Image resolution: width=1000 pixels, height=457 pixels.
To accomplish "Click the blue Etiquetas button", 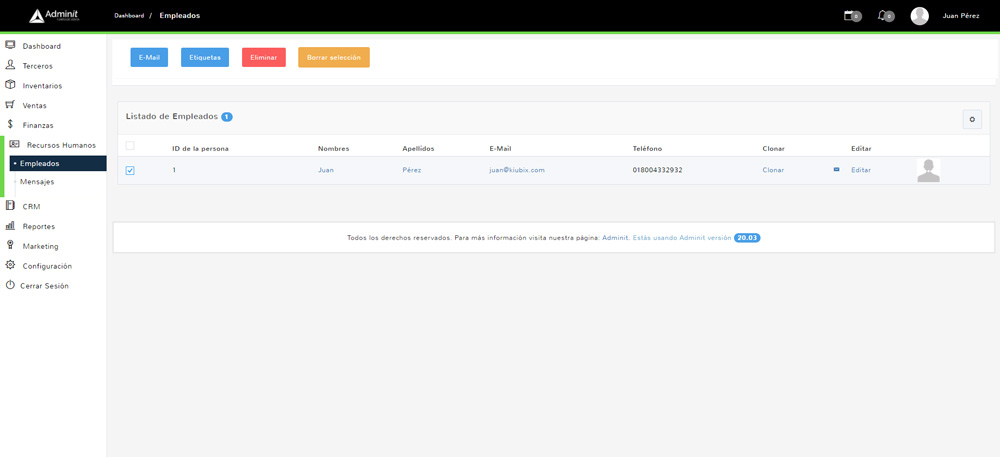I will pyautogui.click(x=205, y=58).
